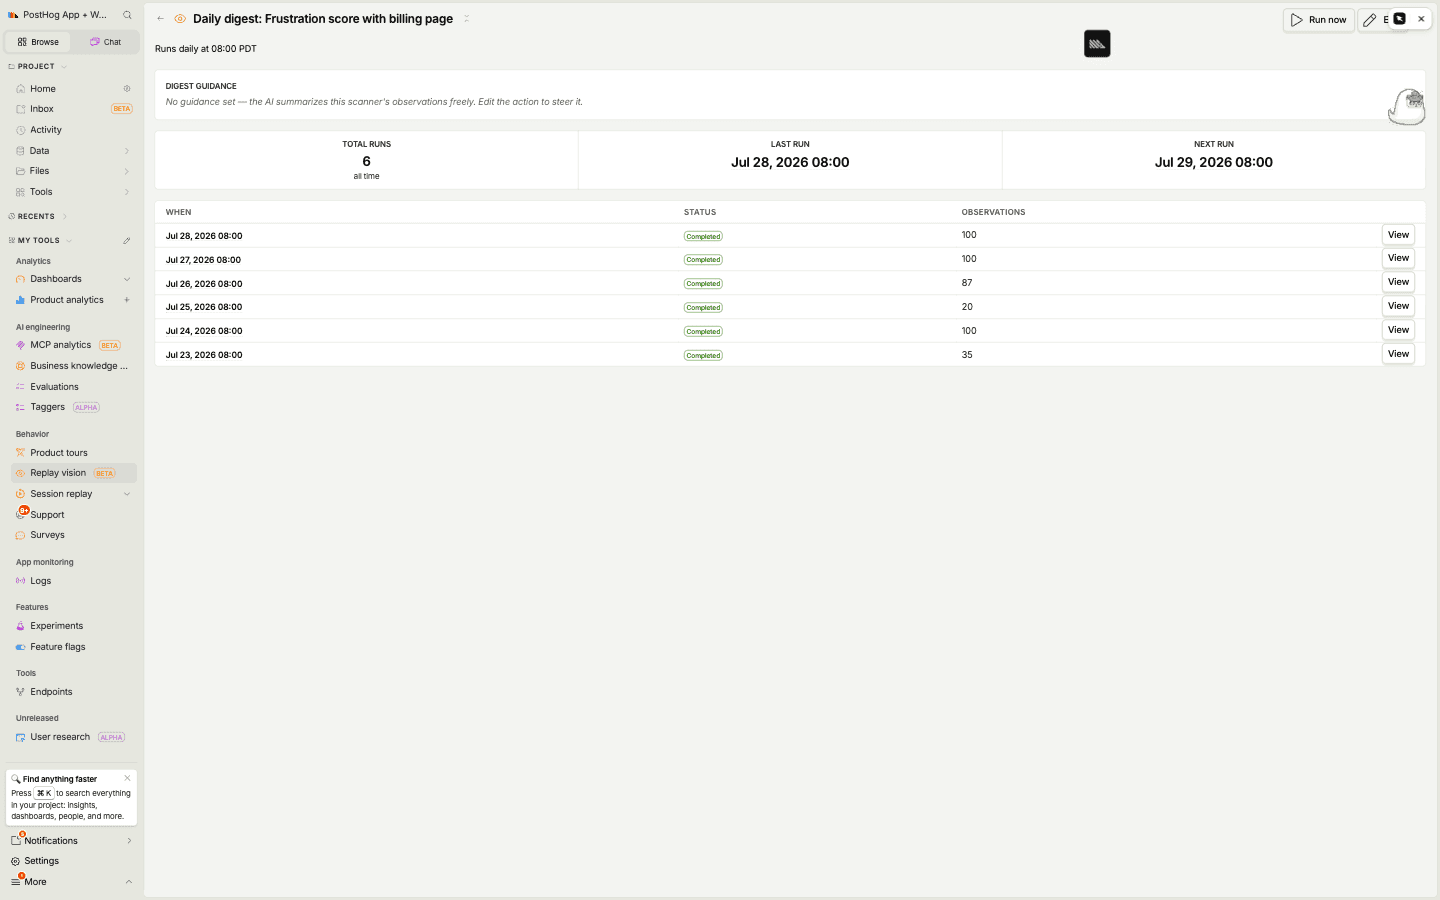Viewport: 1440px width, 900px height.
Task: Click the Completed badge for Jul 26 run
Action: pyautogui.click(x=703, y=284)
